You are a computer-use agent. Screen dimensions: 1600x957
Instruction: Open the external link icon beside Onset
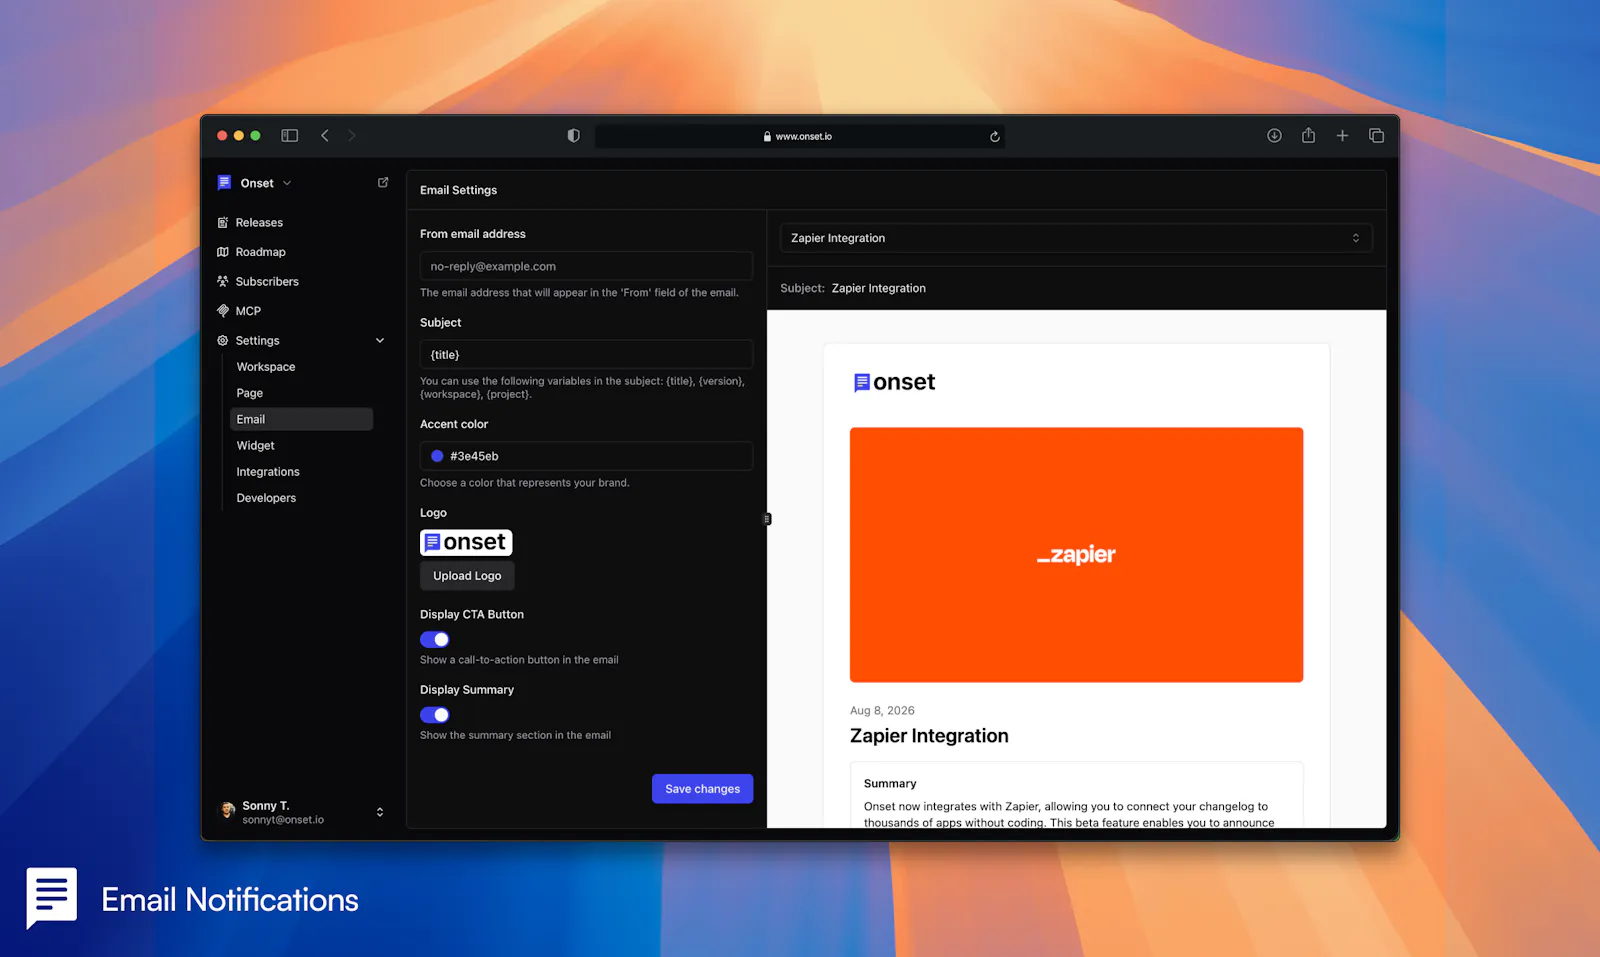383,182
